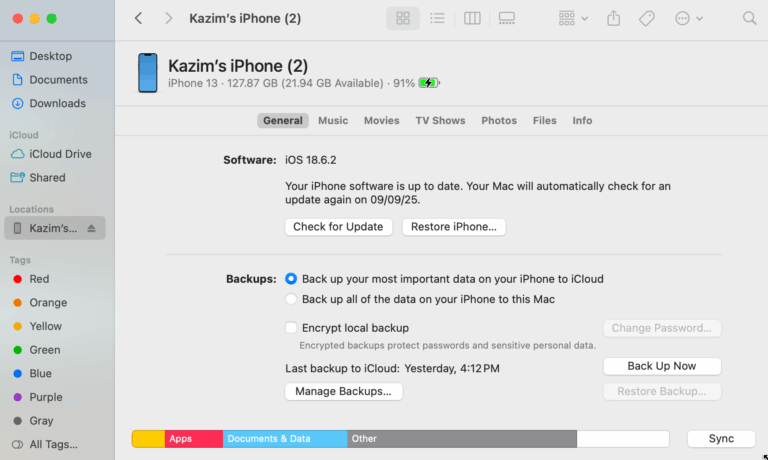Open the More actions ellipsis menu
This screenshot has height=460, width=768.
[689, 19]
